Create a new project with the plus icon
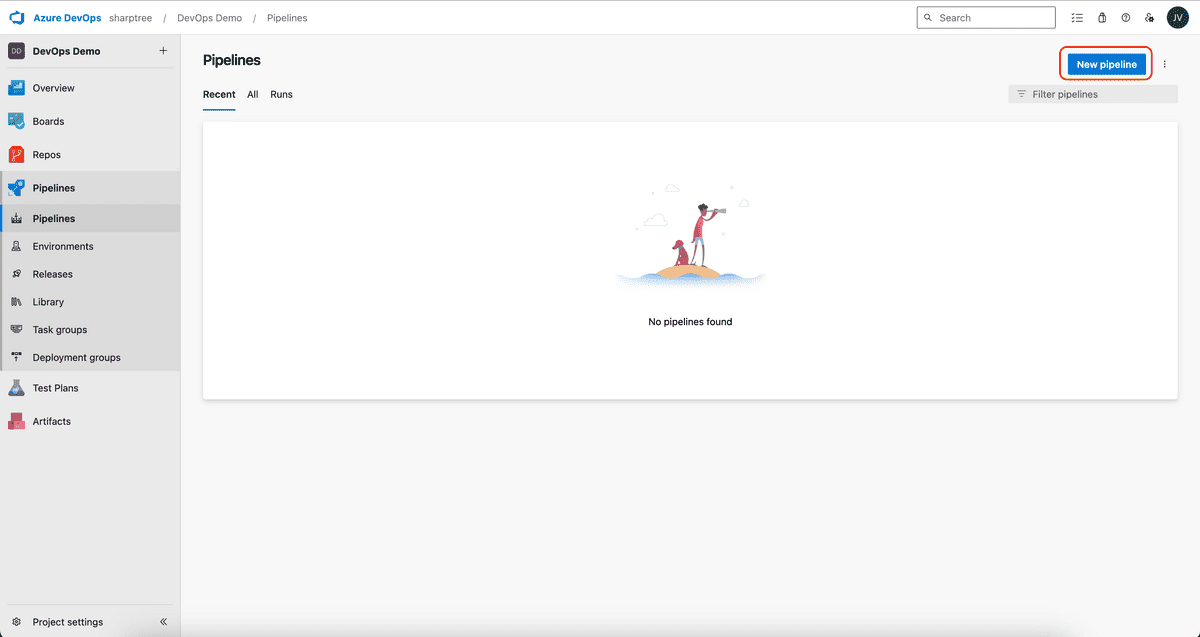1200x637 pixels. point(163,50)
